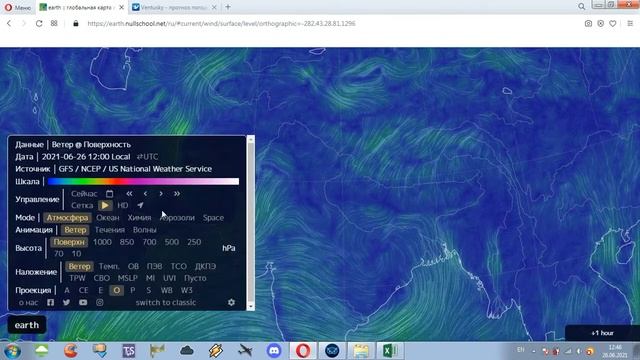The height and width of the screenshot is (360, 640).
Task: Click the wind speed color scale bar
Action: pos(143,181)
